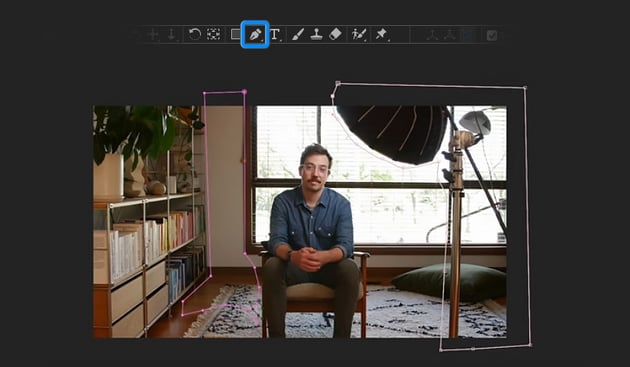The width and height of the screenshot is (630, 367).
Task: Click top-right vertex of white mask path
Action: [525, 87]
